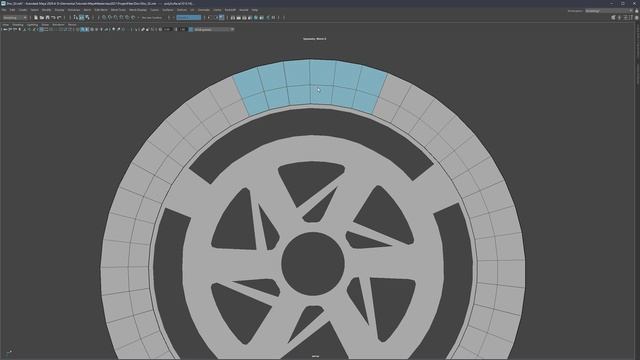The width and height of the screenshot is (640, 360).
Task: Save the current scene with disk icon
Action: point(47,18)
